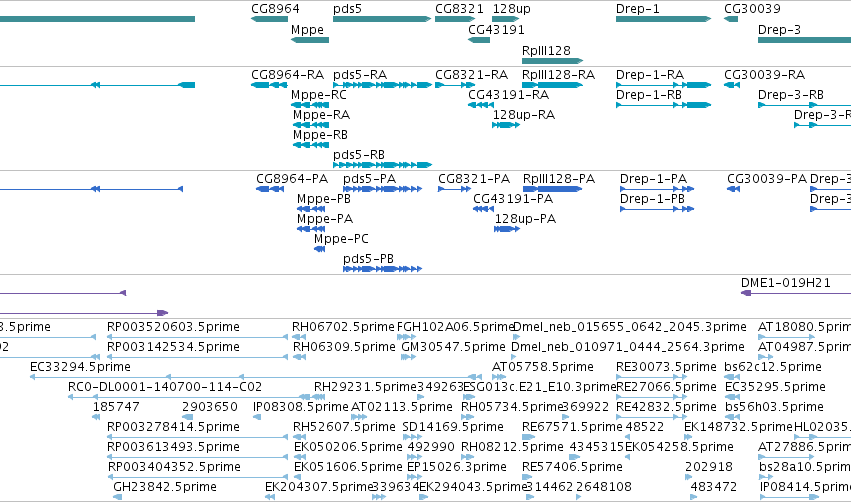Select the pds5-RA transcript label

click(x=360, y=75)
